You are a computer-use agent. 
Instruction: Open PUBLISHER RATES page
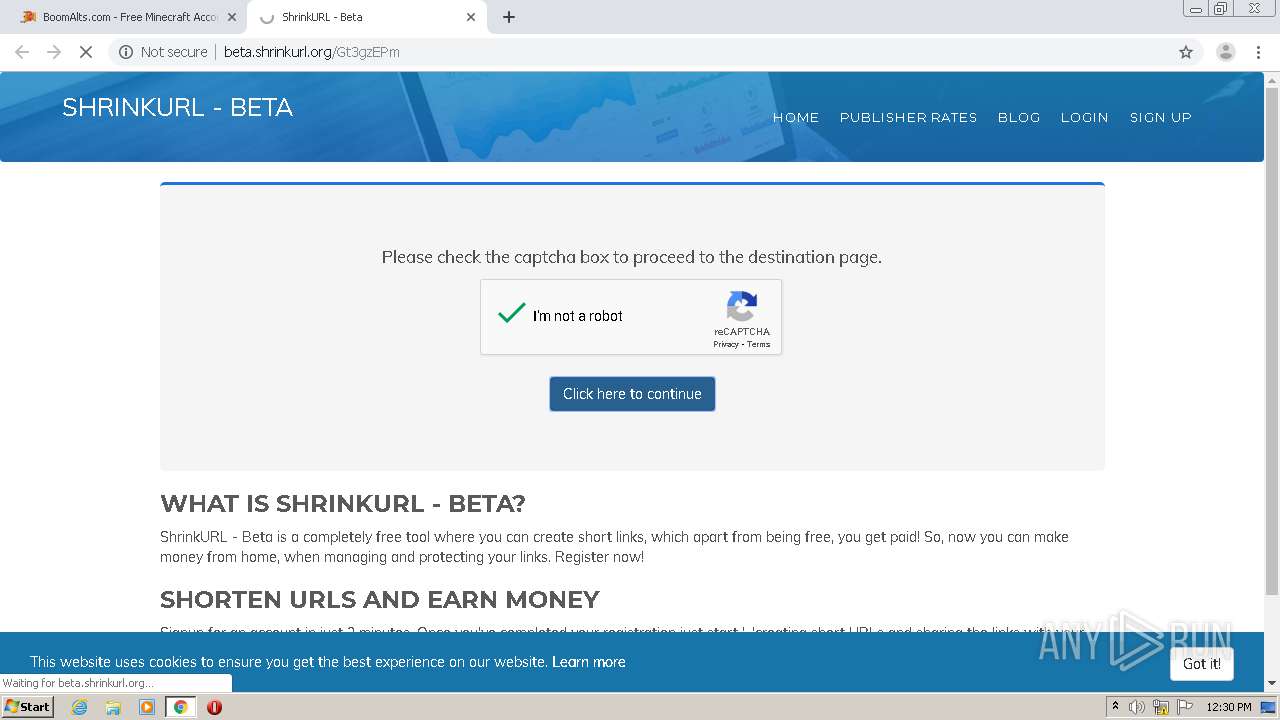908,117
